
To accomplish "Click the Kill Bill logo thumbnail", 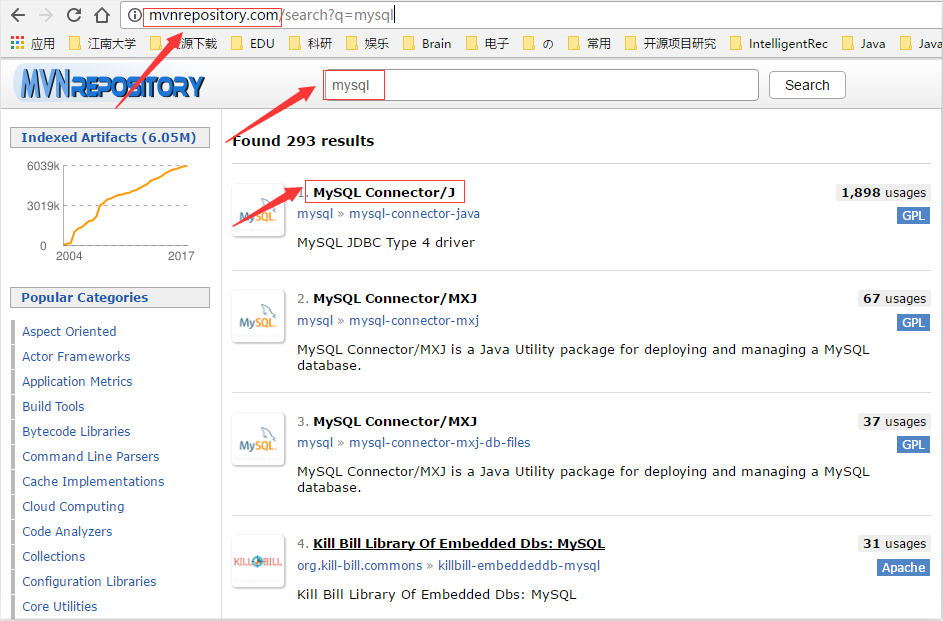I will click(258, 561).
